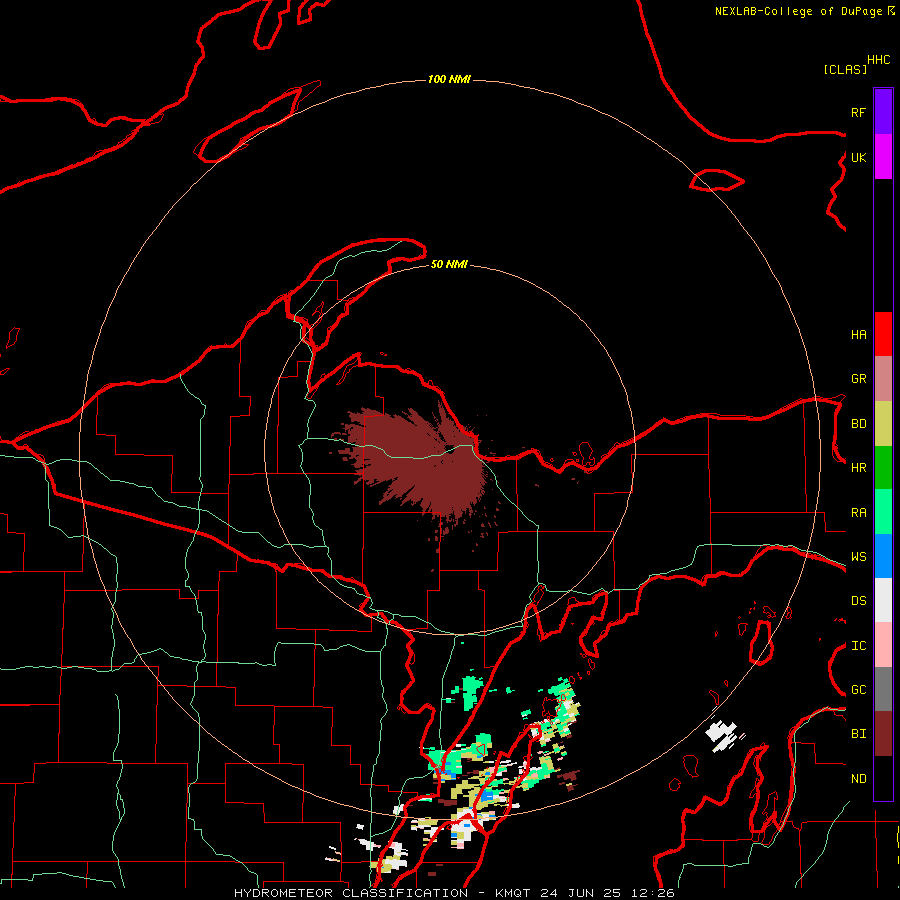Click the UK magenta legend swatch

pyautogui.click(x=883, y=157)
